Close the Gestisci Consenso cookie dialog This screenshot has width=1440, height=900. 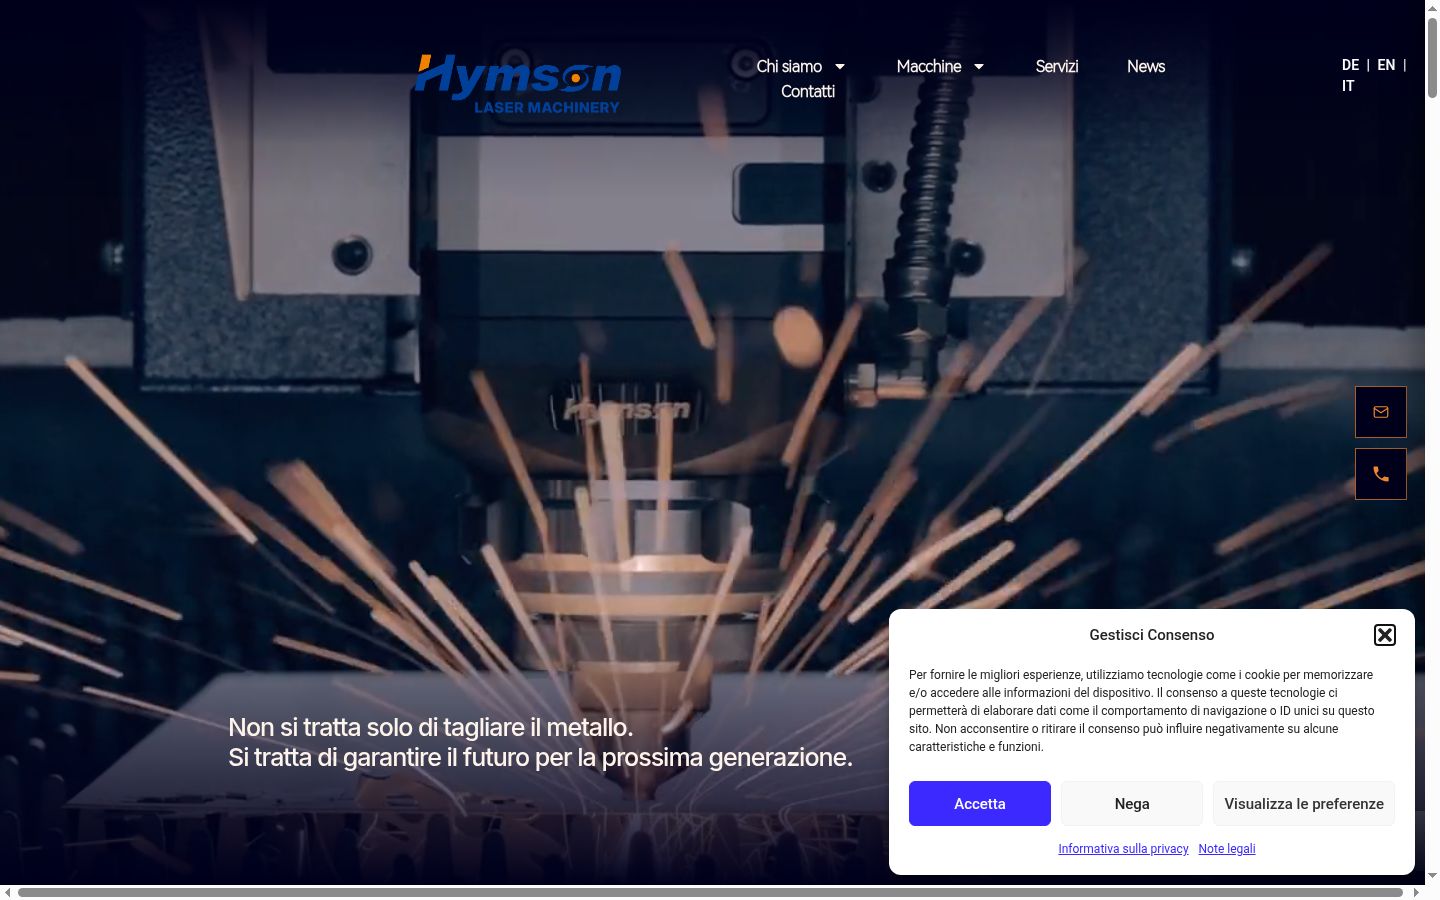tap(1384, 635)
